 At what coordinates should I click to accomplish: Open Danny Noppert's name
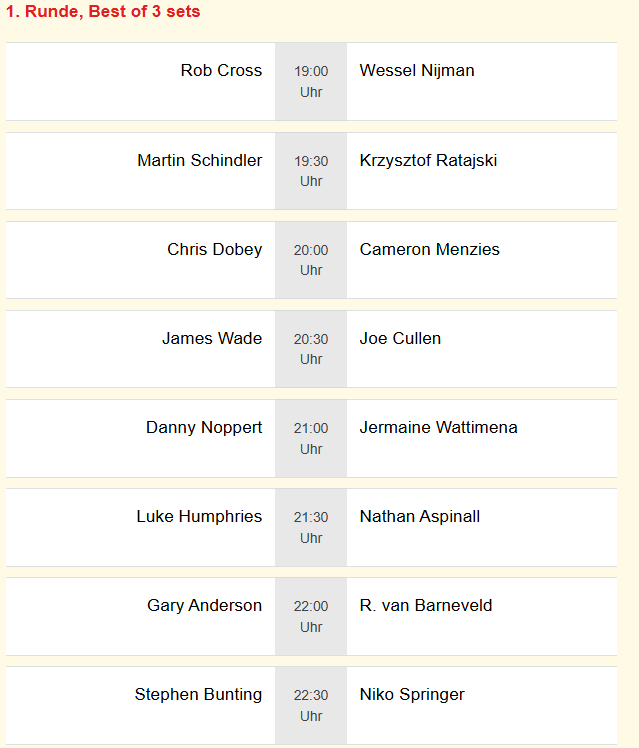pyautogui.click(x=204, y=428)
